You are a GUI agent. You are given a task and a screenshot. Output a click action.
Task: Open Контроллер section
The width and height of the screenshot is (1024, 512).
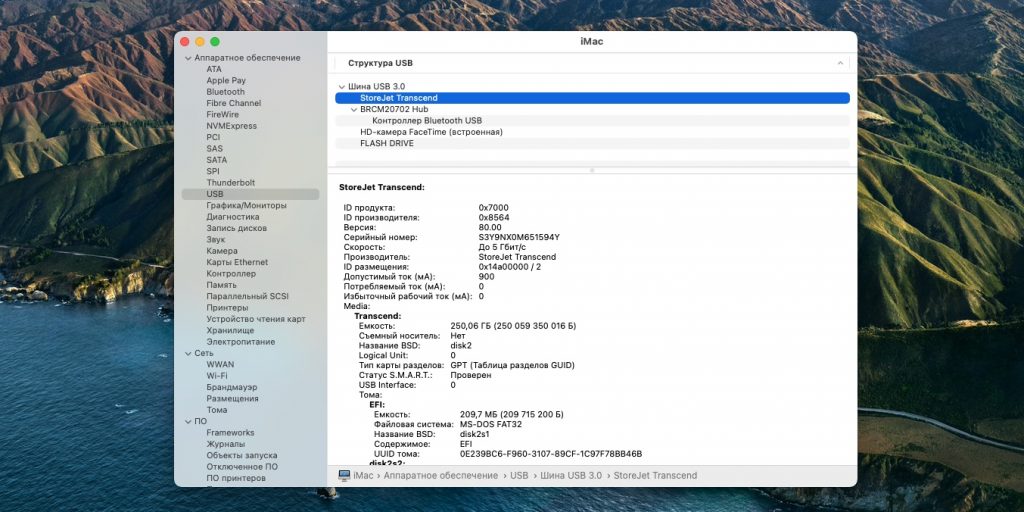pyautogui.click(x=231, y=274)
